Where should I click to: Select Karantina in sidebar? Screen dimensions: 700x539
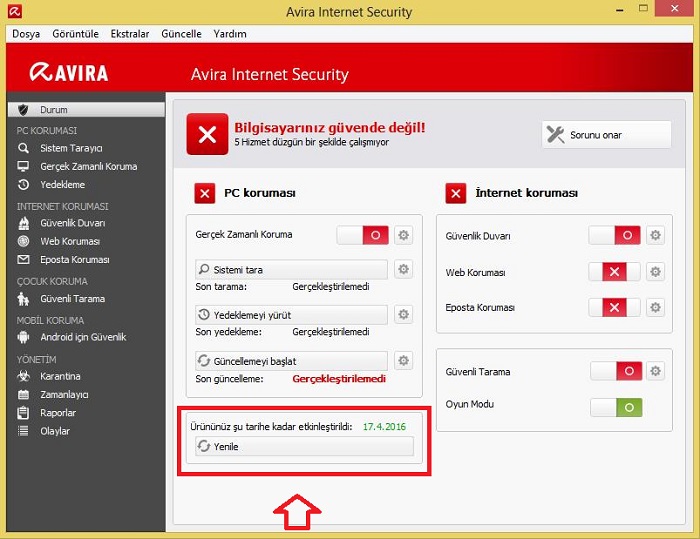coord(60,376)
